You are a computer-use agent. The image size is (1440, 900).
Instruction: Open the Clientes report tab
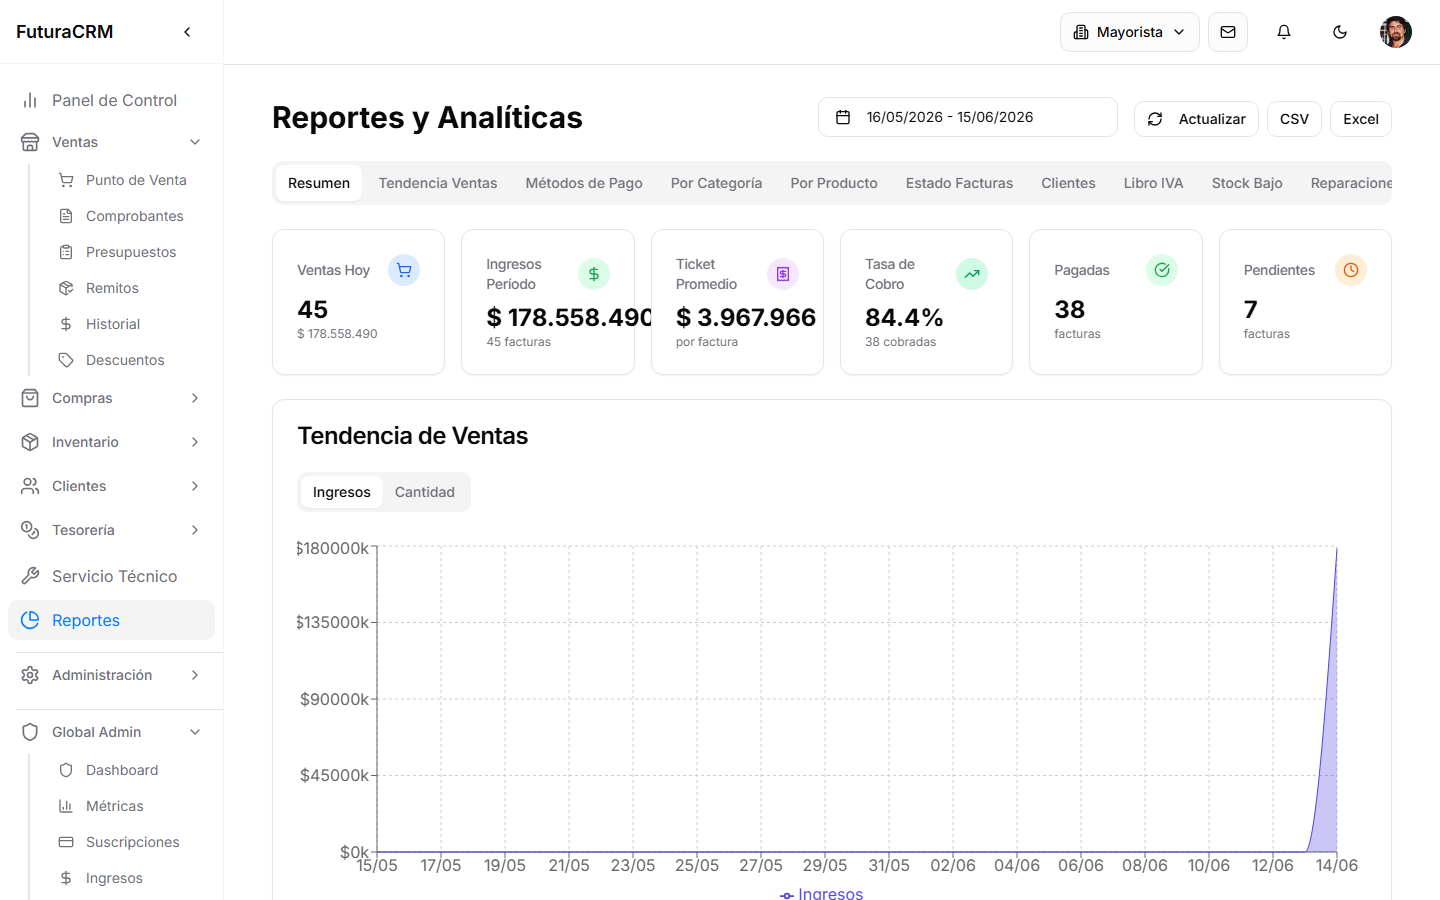click(1068, 183)
